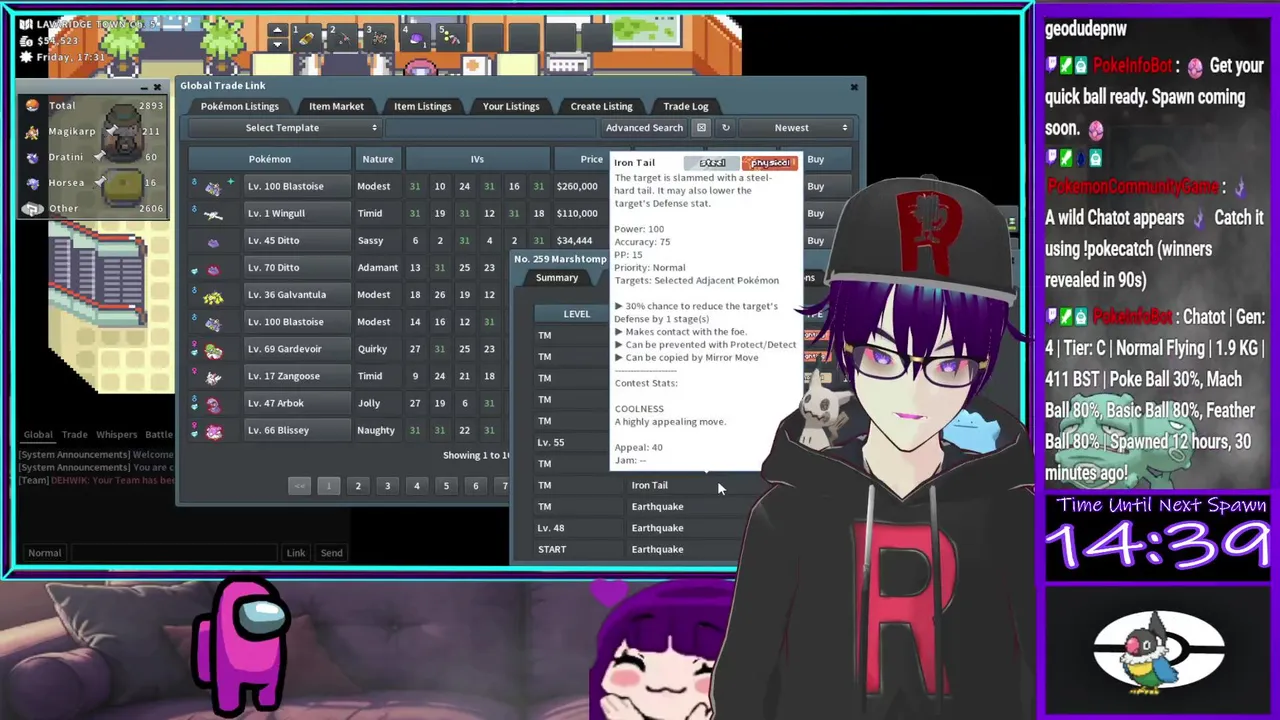The width and height of the screenshot is (1280, 720).
Task: Open Advanced Search
Action: point(644,128)
